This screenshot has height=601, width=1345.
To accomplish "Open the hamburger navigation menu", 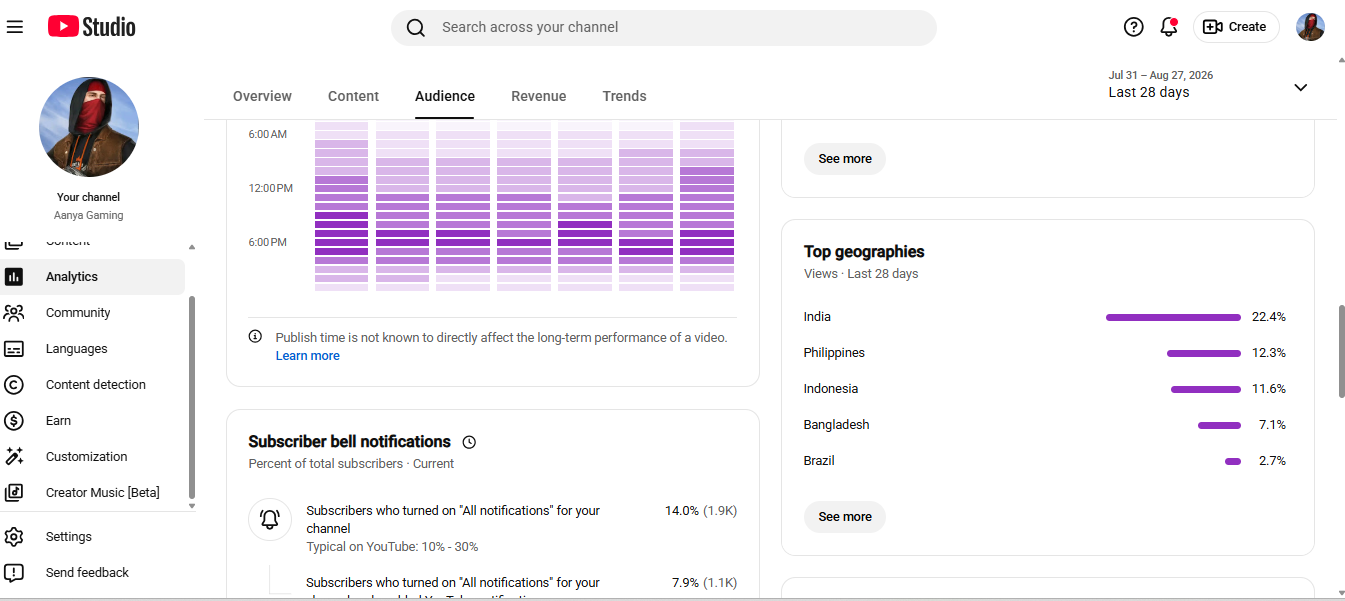I will pyautogui.click(x=15, y=27).
